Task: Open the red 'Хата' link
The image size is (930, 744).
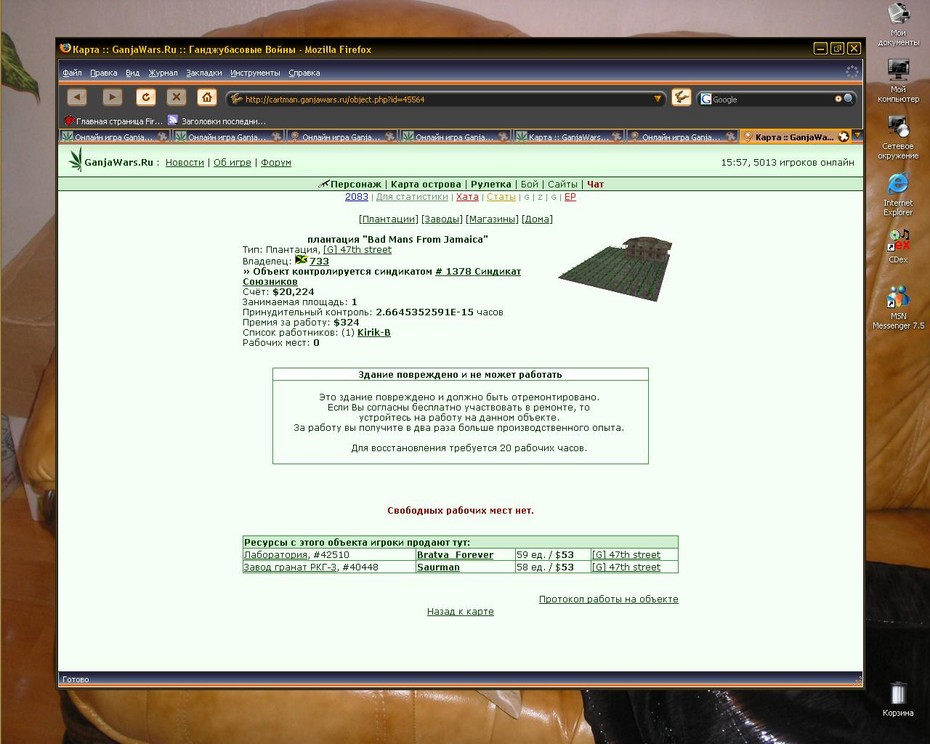Action: click(467, 196)
